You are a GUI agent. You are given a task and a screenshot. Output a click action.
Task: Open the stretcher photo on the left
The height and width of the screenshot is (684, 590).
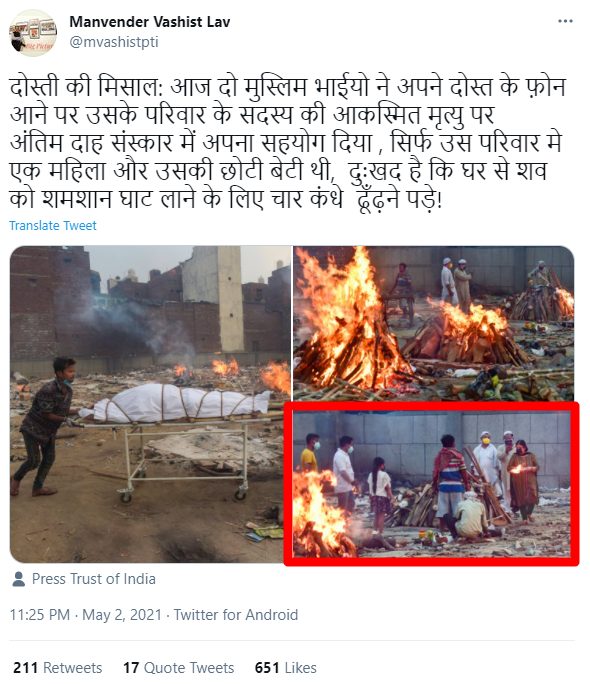point(150,404)
